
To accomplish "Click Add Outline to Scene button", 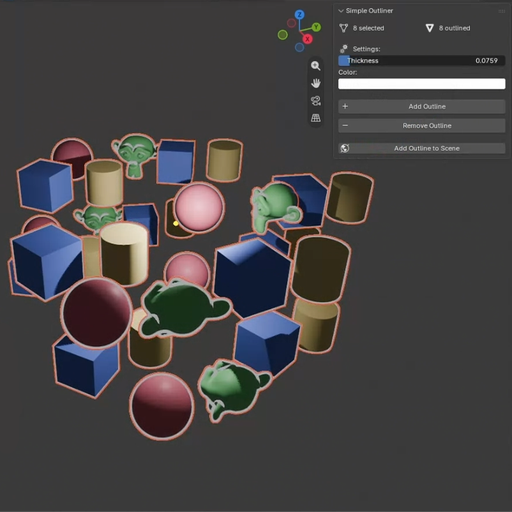I will click(x=422, y=148).
